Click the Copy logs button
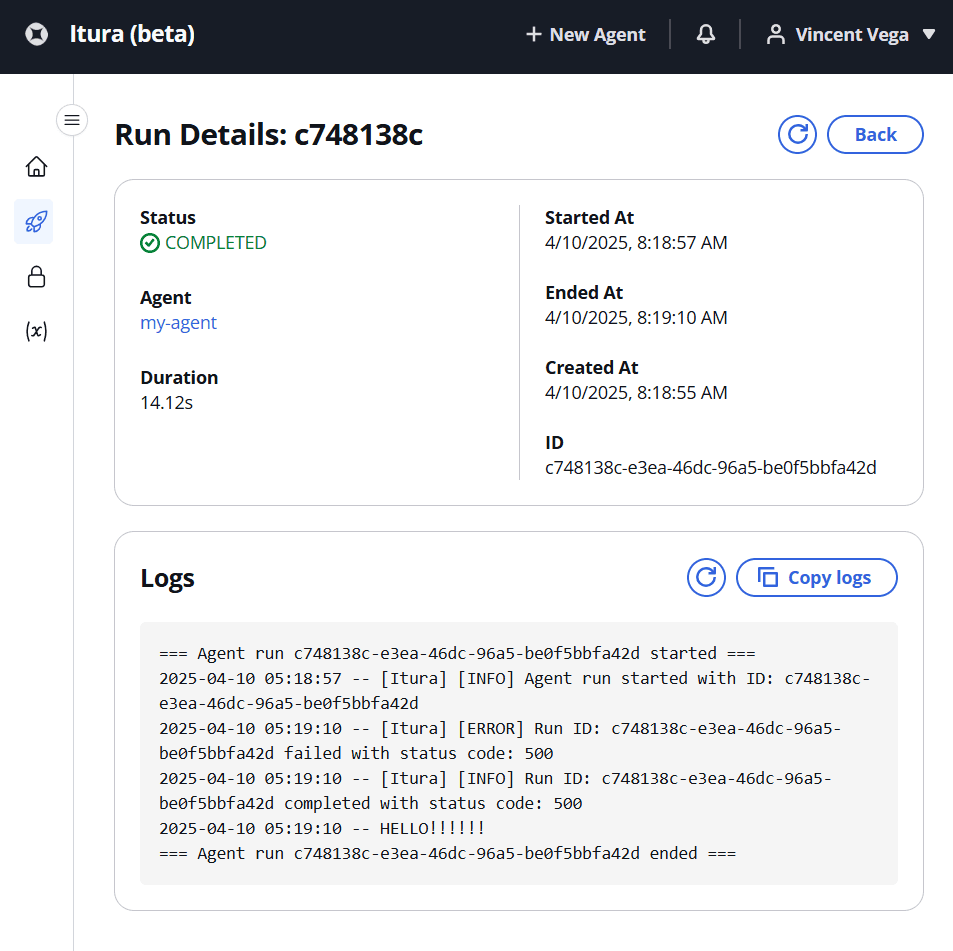This screenshot has height=951, width=953. pyautogui.click(x=817, y=577)
